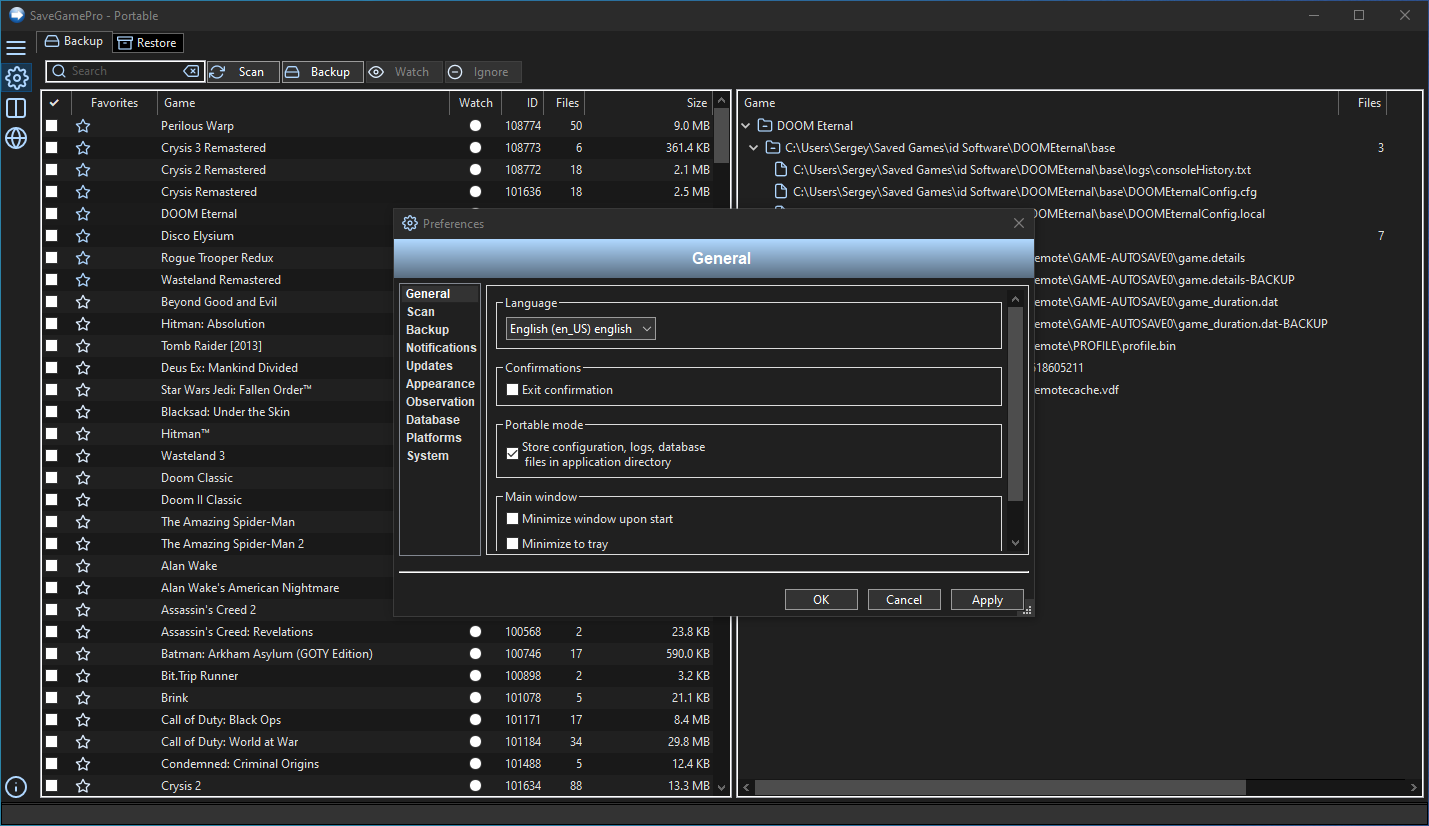Select Database preferences category
Screen dimensions: 1429x826
tap(433, 420)
